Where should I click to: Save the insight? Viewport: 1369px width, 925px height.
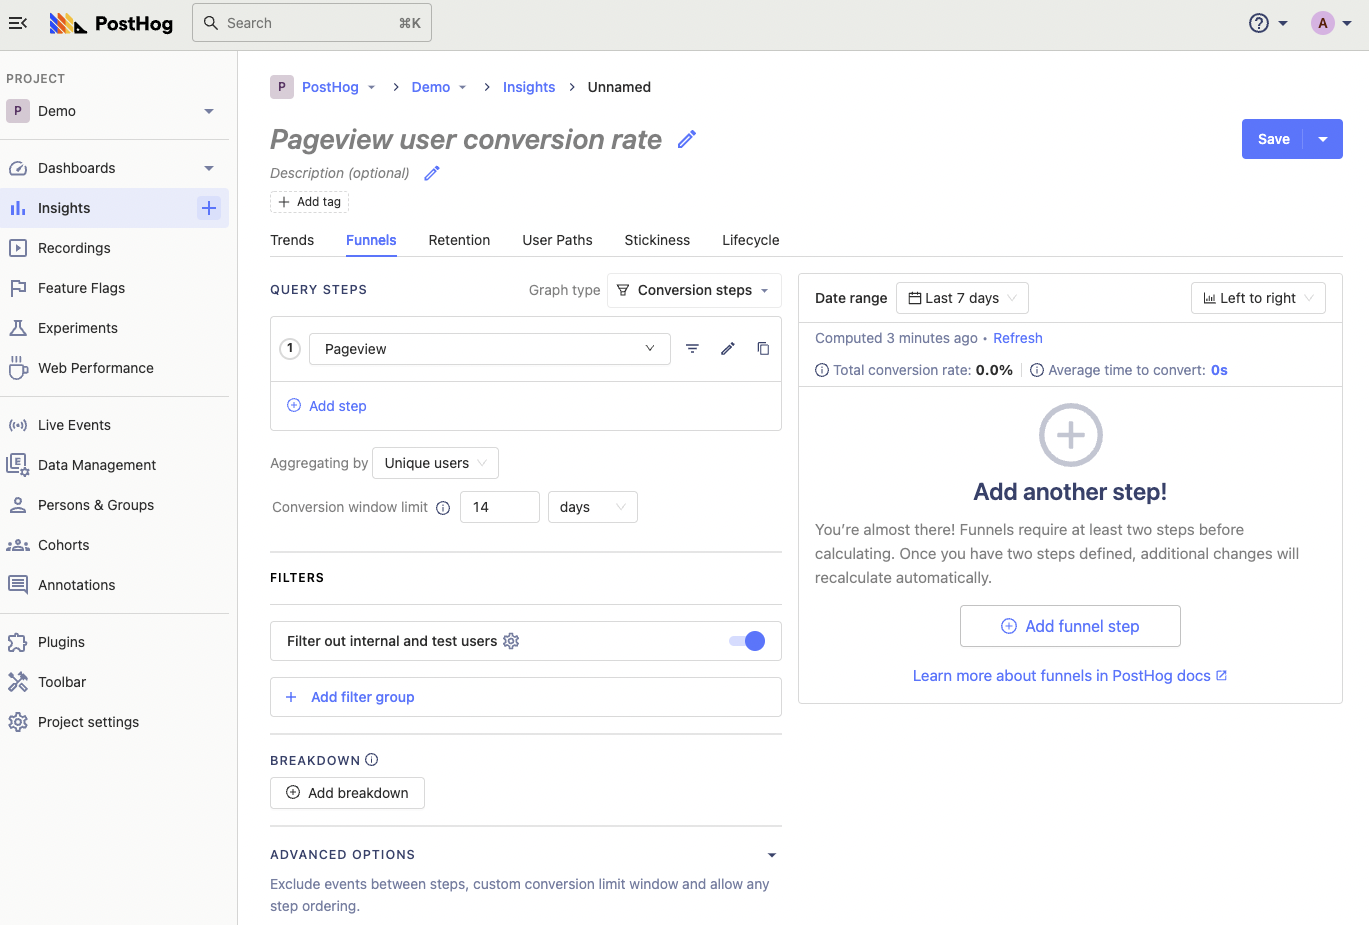[x=1272, y=139]
